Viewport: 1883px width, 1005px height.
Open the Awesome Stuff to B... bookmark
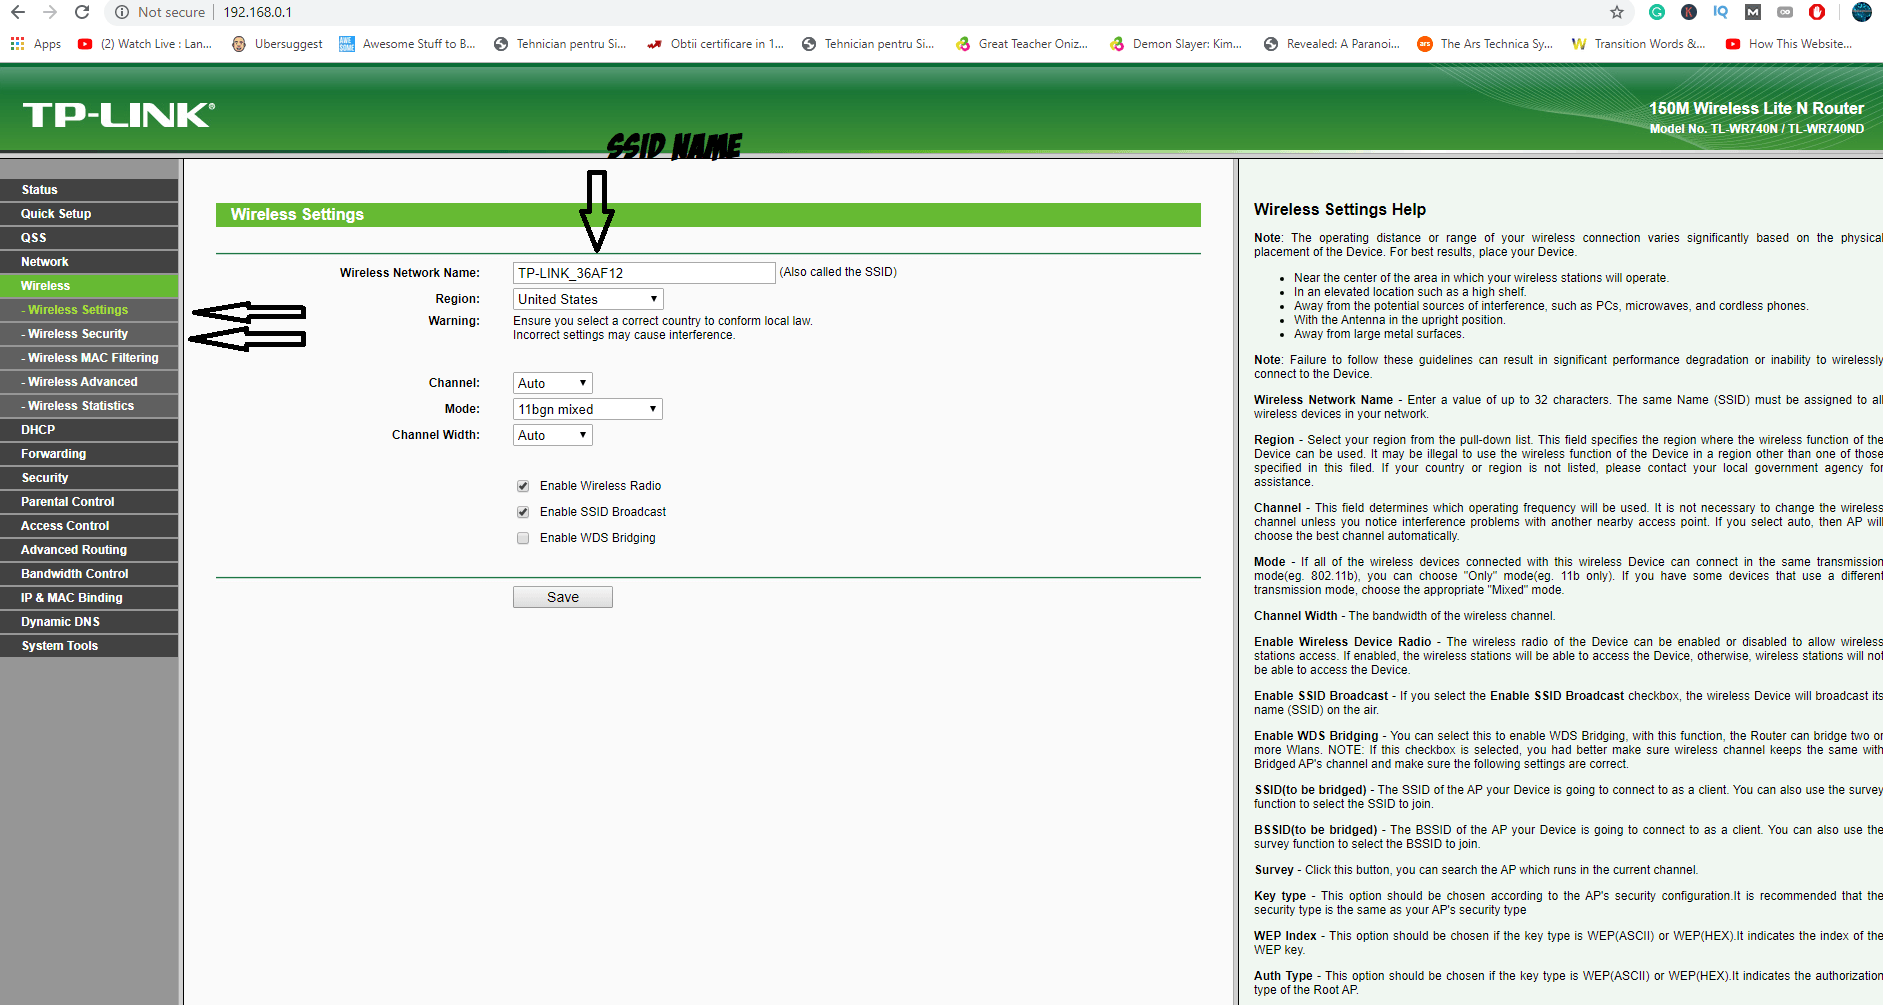(x=407, y=44)
